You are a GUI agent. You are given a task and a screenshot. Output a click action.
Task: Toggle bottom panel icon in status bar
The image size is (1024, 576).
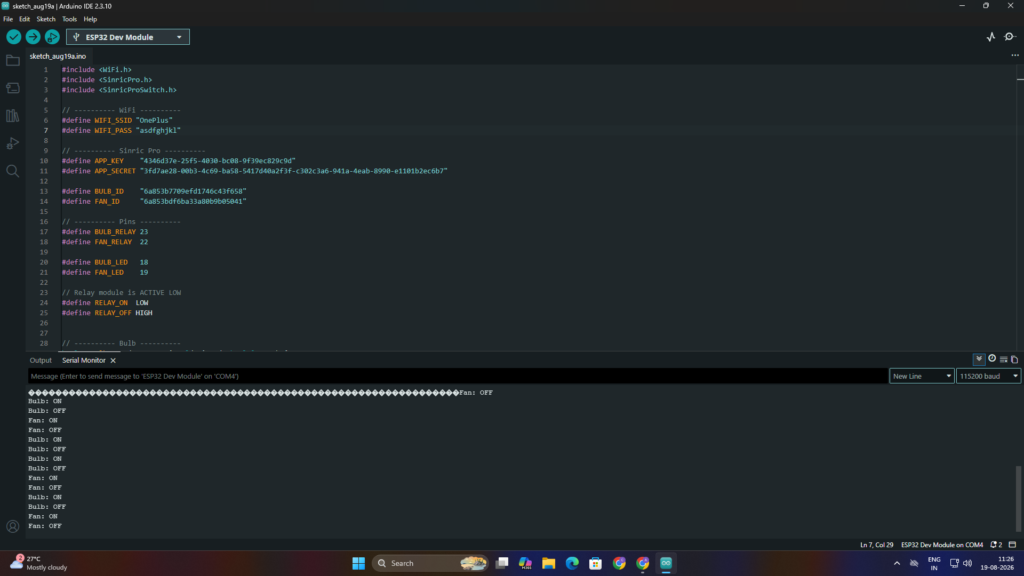tap(1012, 545)
